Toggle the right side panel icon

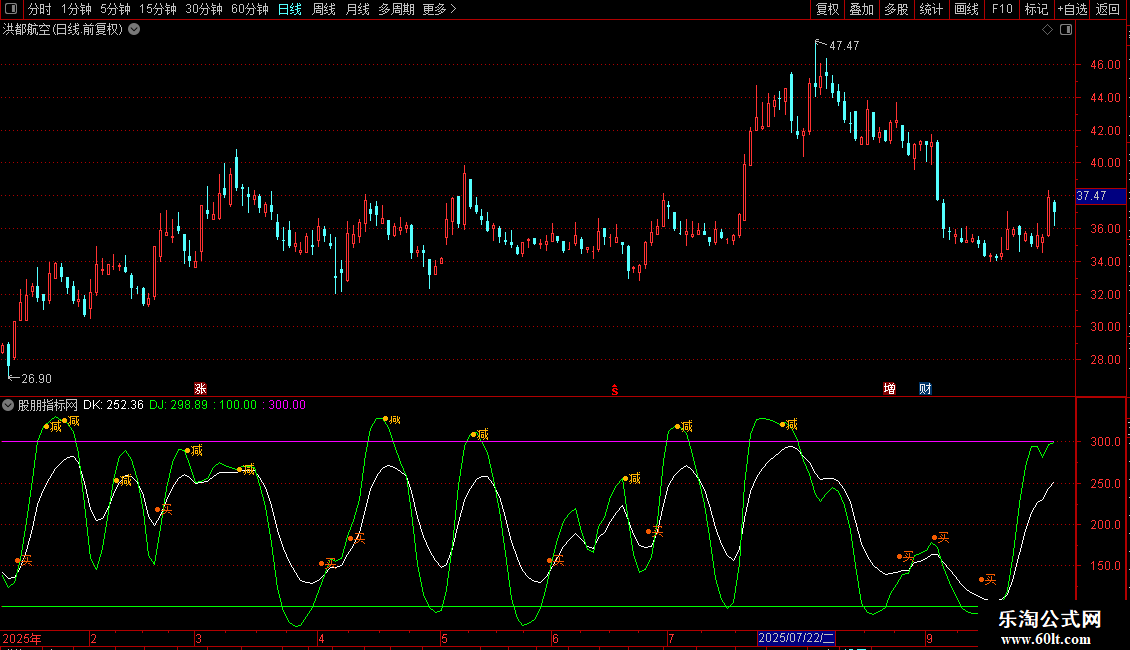click(1066, 30)
